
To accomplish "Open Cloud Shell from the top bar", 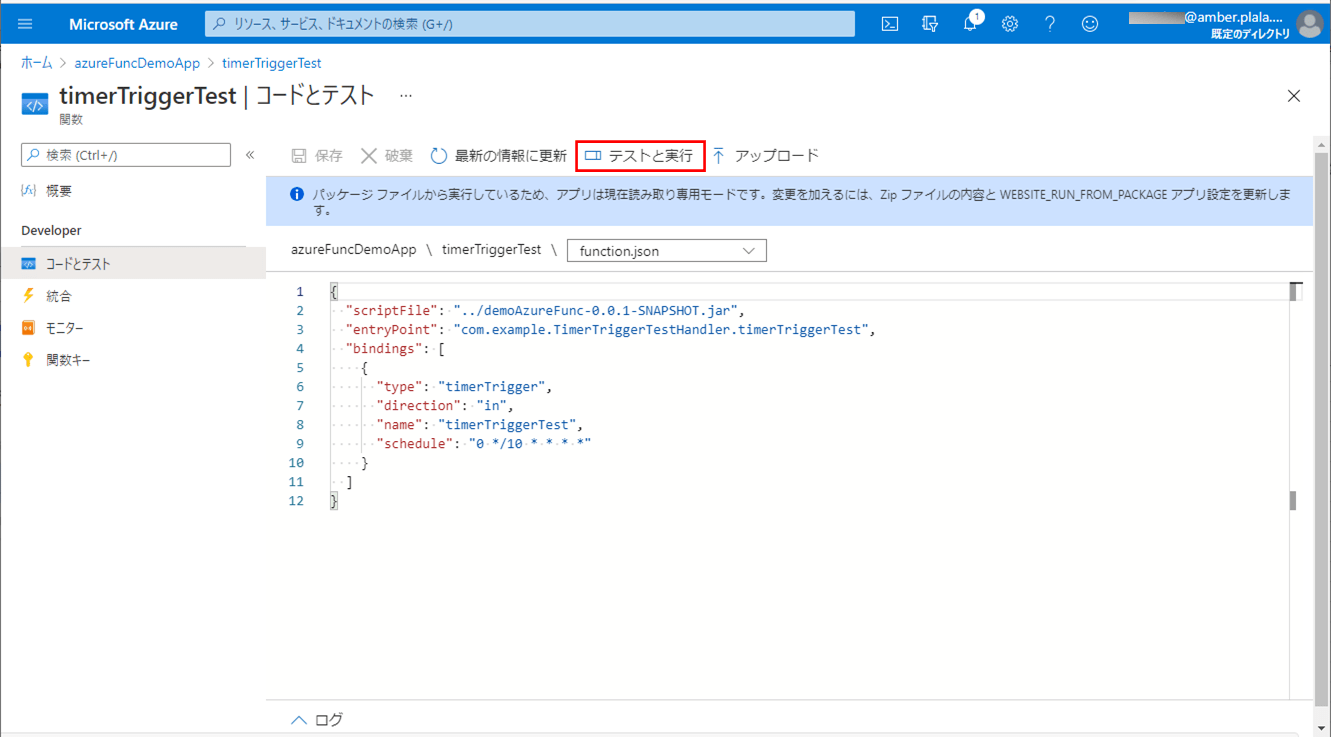I will [890, 24].
